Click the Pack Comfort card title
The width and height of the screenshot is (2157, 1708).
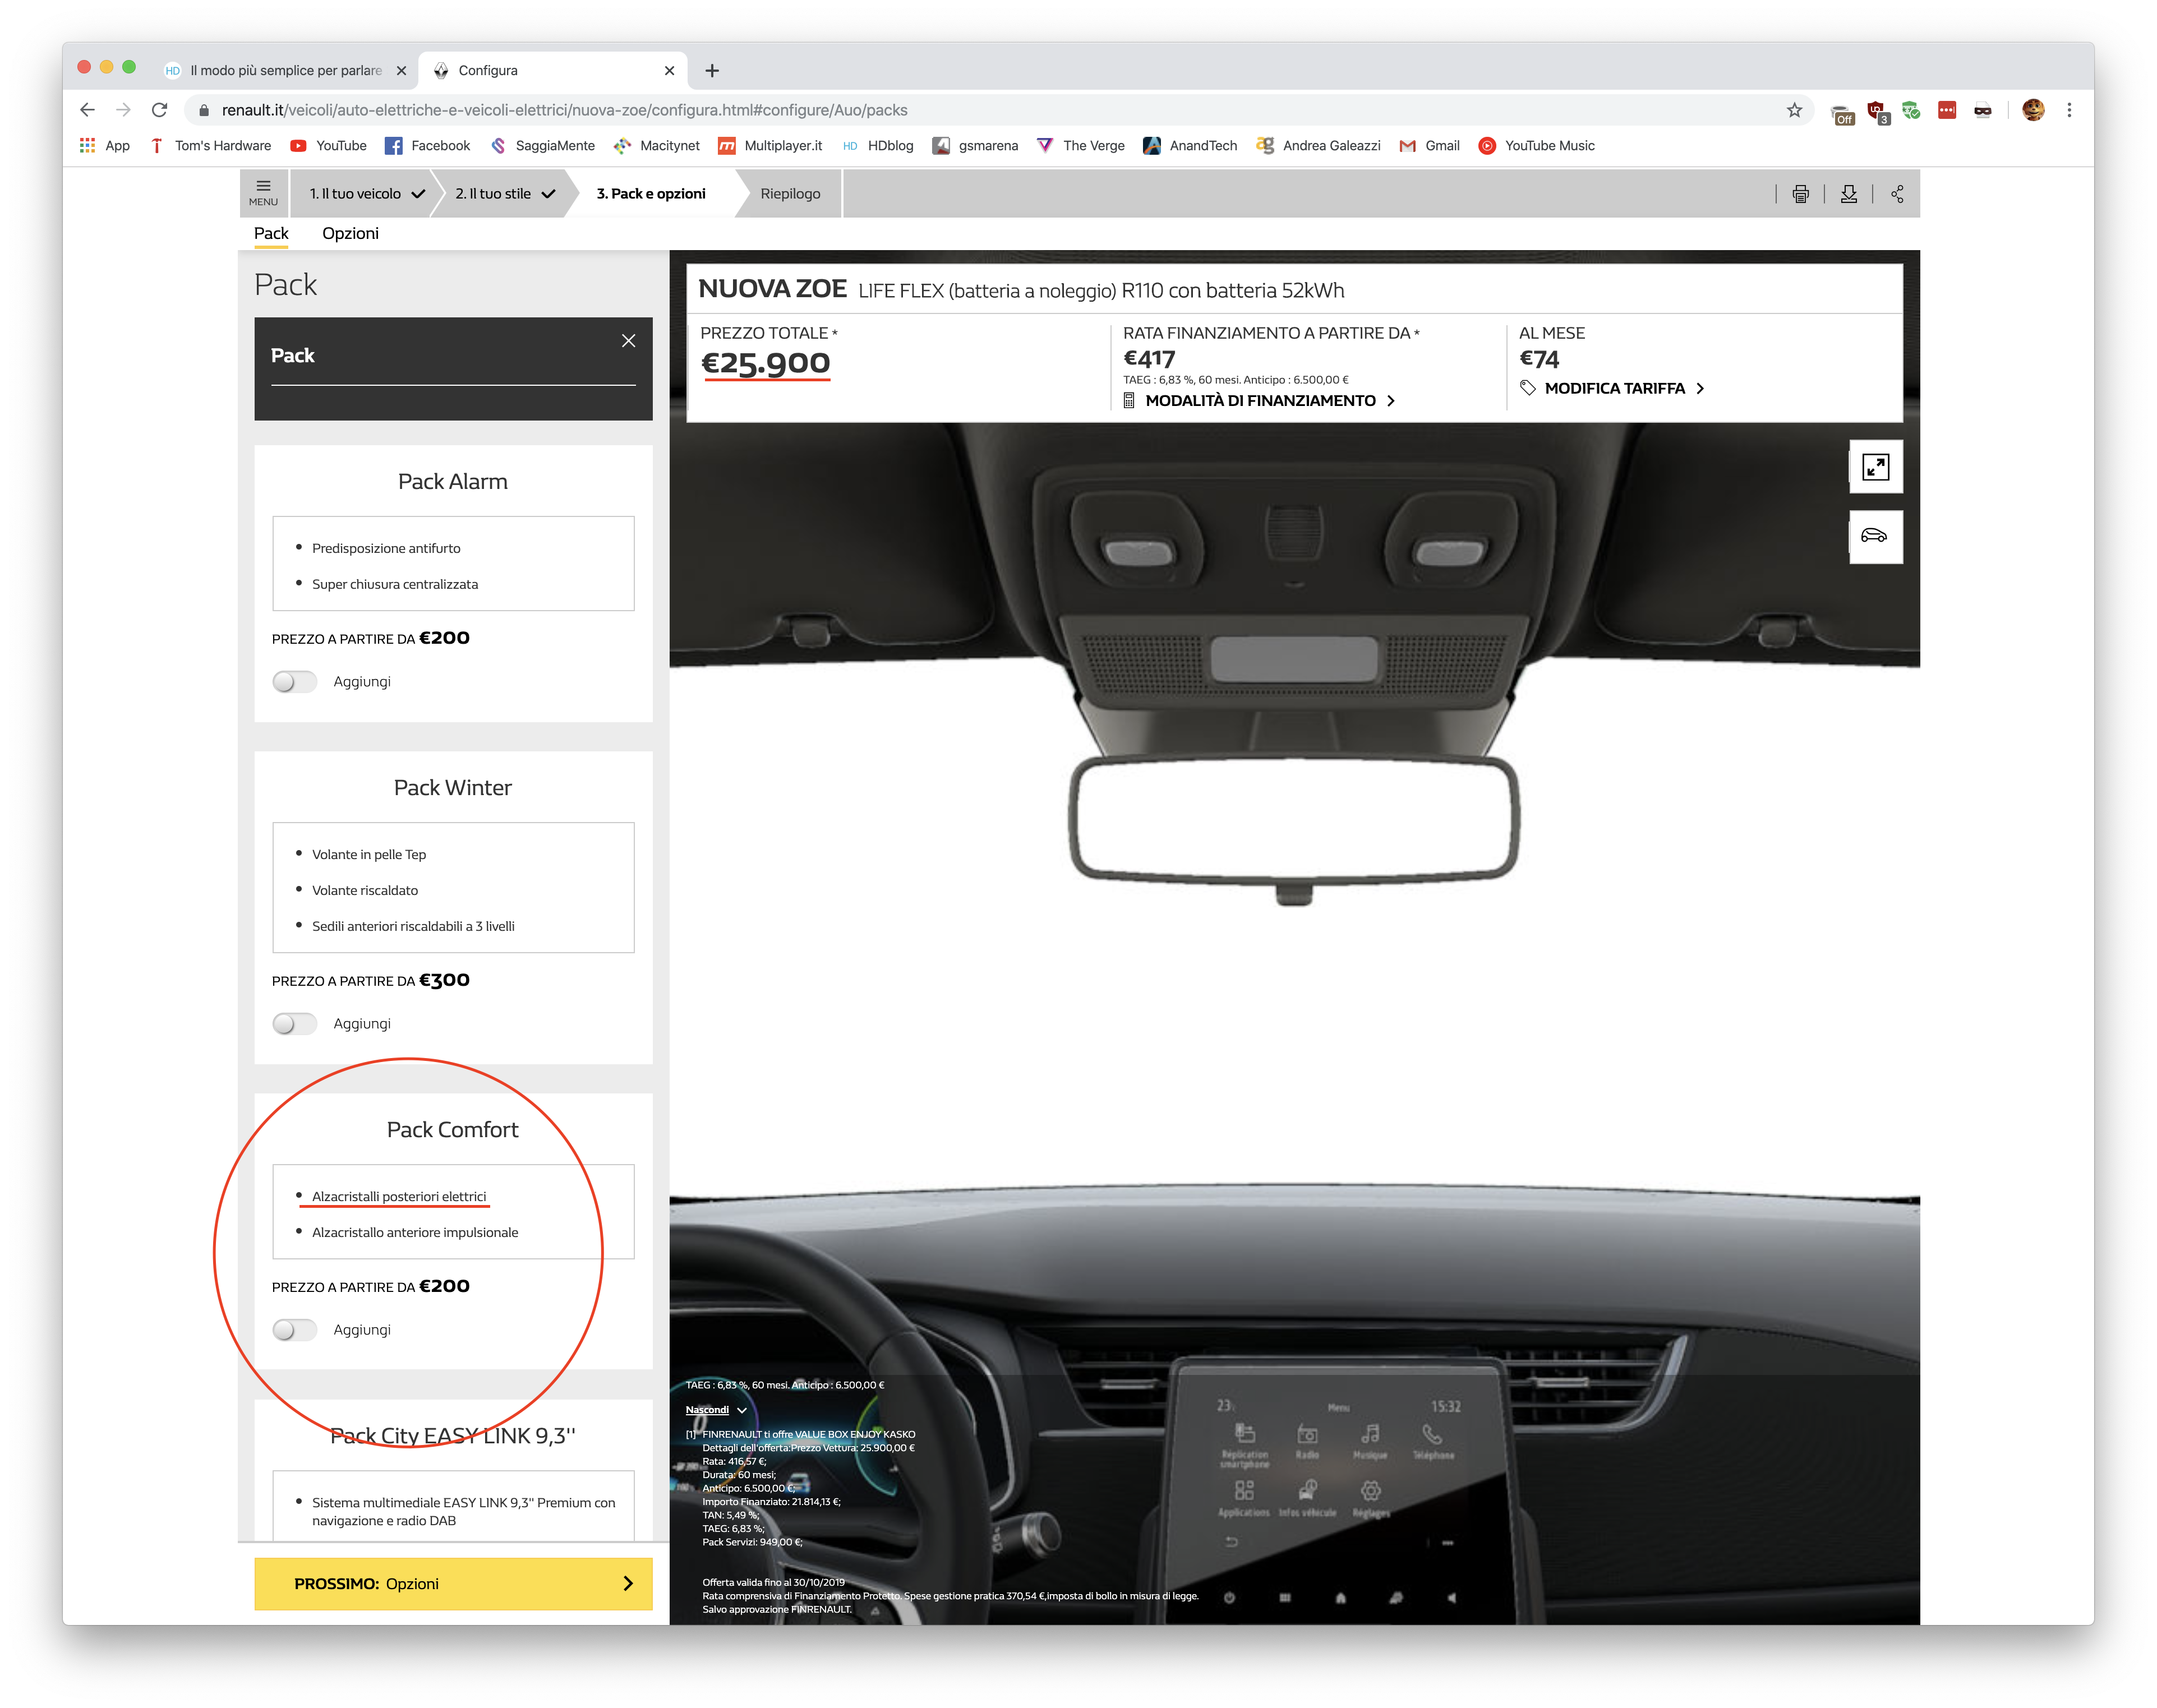pos(453,1130)
